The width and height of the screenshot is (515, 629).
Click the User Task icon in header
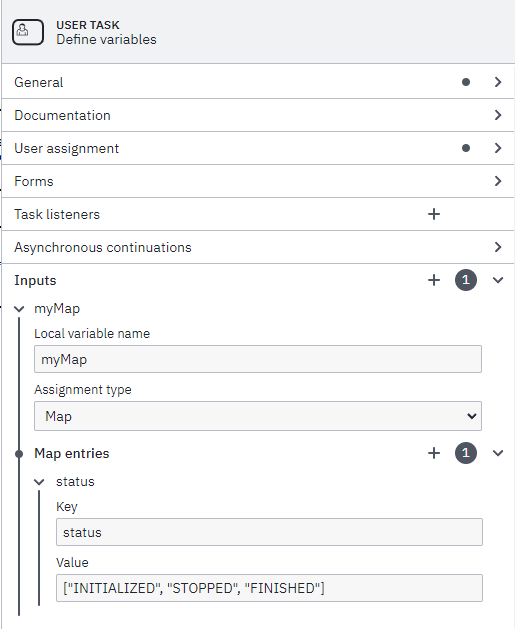point(28,32)
